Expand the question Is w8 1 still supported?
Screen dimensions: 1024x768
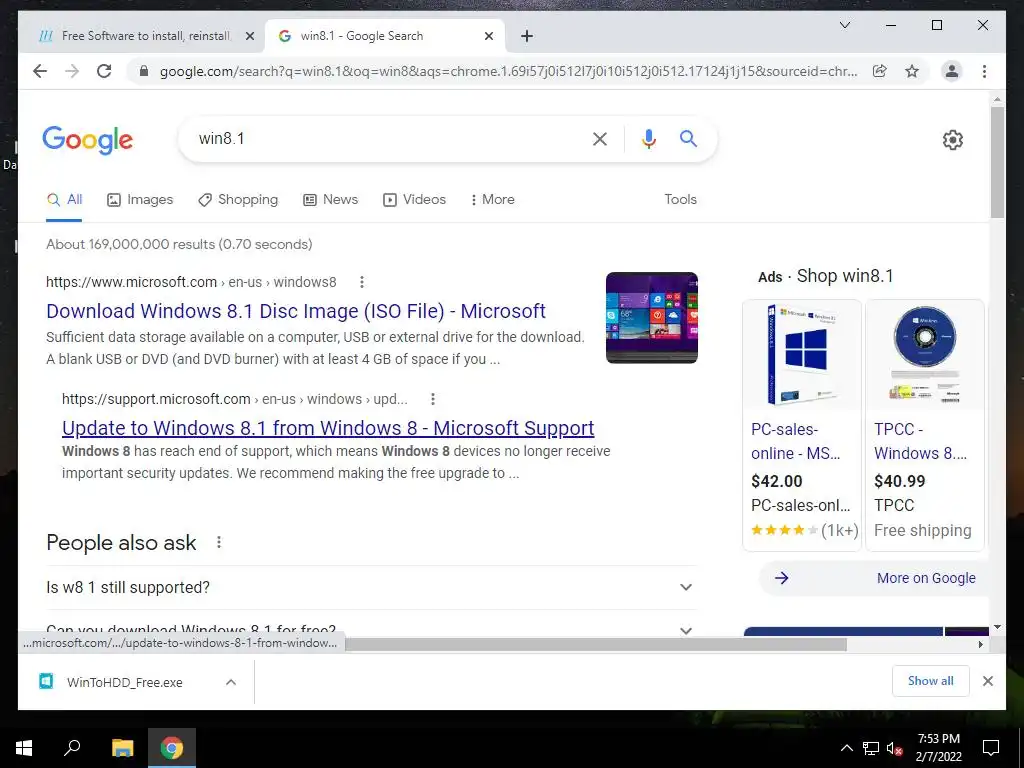[x=371, y=587]
